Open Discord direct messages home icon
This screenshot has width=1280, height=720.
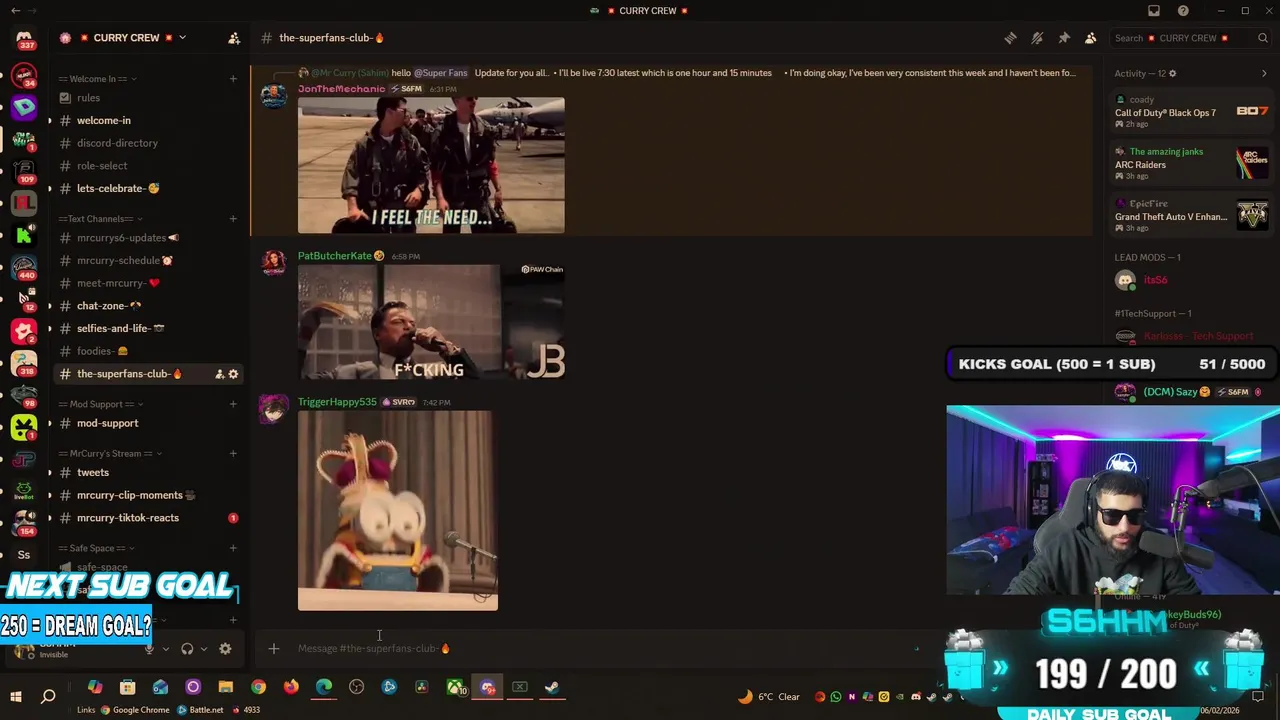(24, 39)
